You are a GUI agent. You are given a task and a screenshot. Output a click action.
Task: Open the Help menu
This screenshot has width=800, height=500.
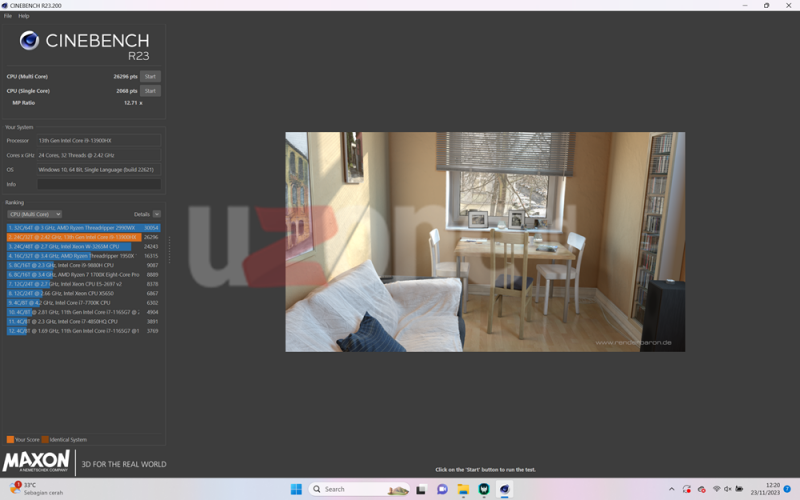point(23,16)
